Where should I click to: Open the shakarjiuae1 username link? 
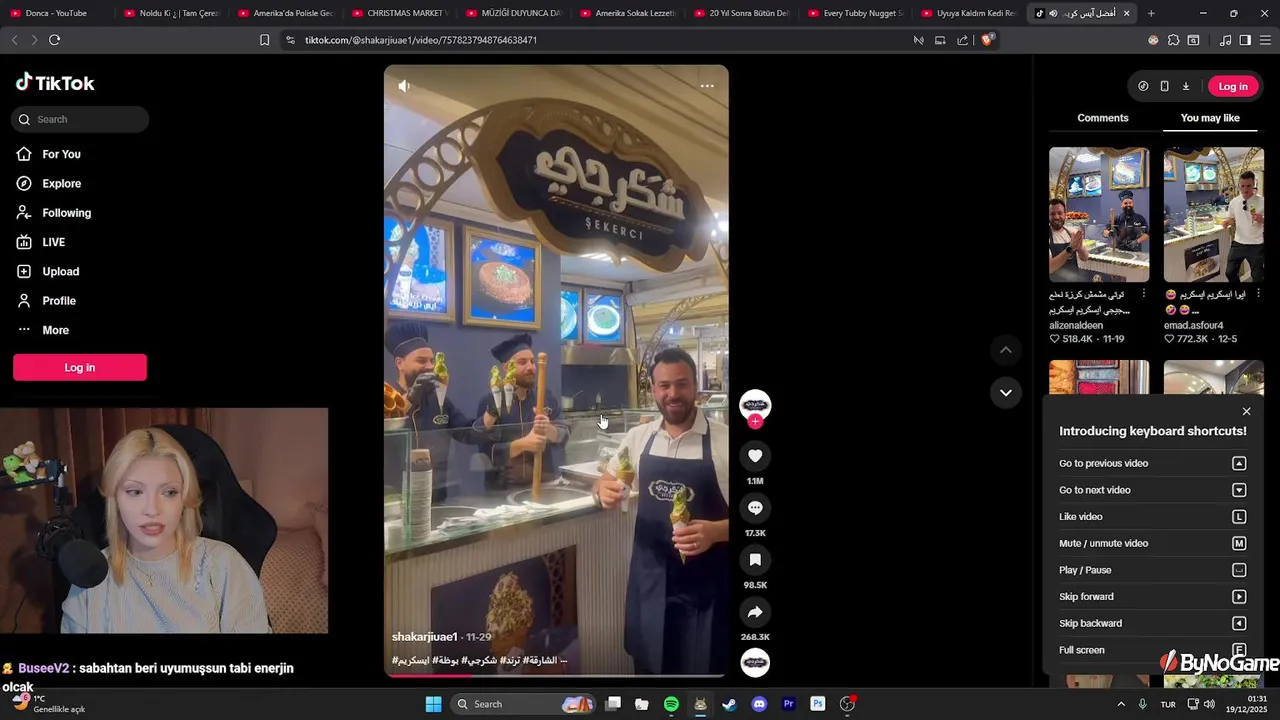point(425,637)
